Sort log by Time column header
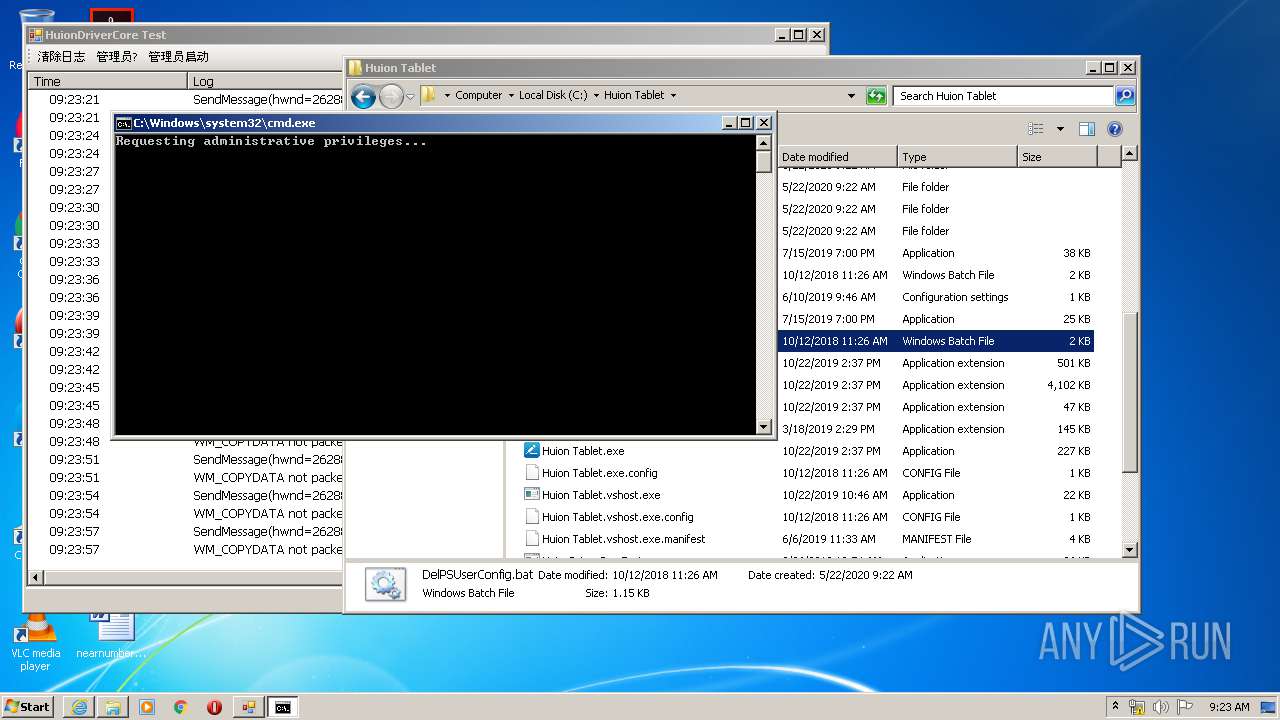Image resolution: width=1280 pixels, height=720 pixels. click(108, 81)
